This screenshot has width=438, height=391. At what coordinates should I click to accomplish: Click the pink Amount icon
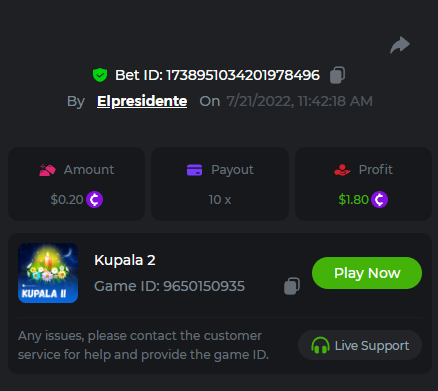pos(47,170)
